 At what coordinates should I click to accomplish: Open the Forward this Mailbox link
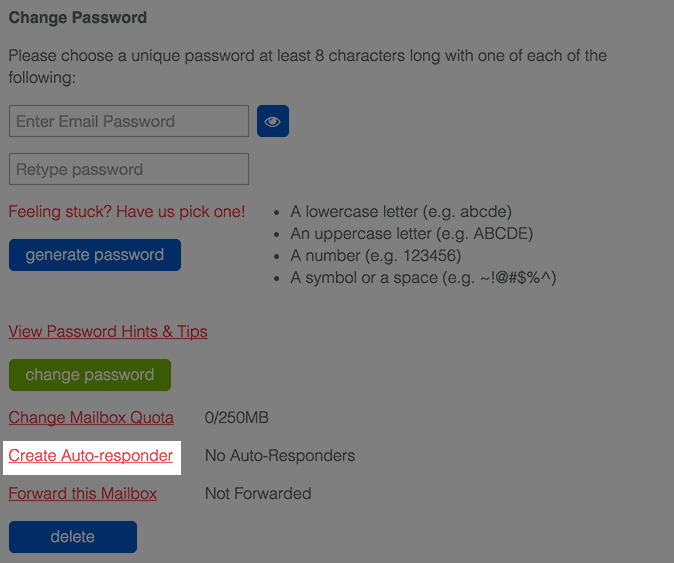click(83, 493)
